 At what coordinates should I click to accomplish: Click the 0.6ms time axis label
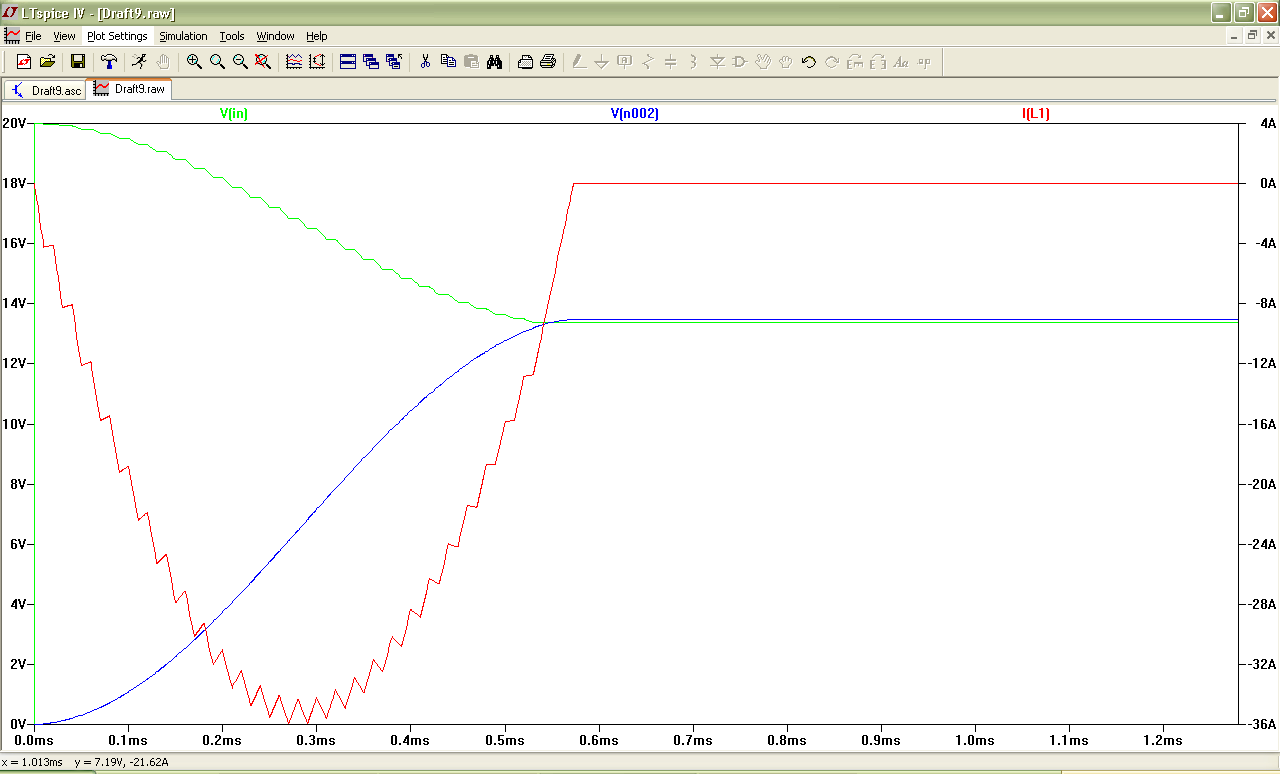pos(598,740)
